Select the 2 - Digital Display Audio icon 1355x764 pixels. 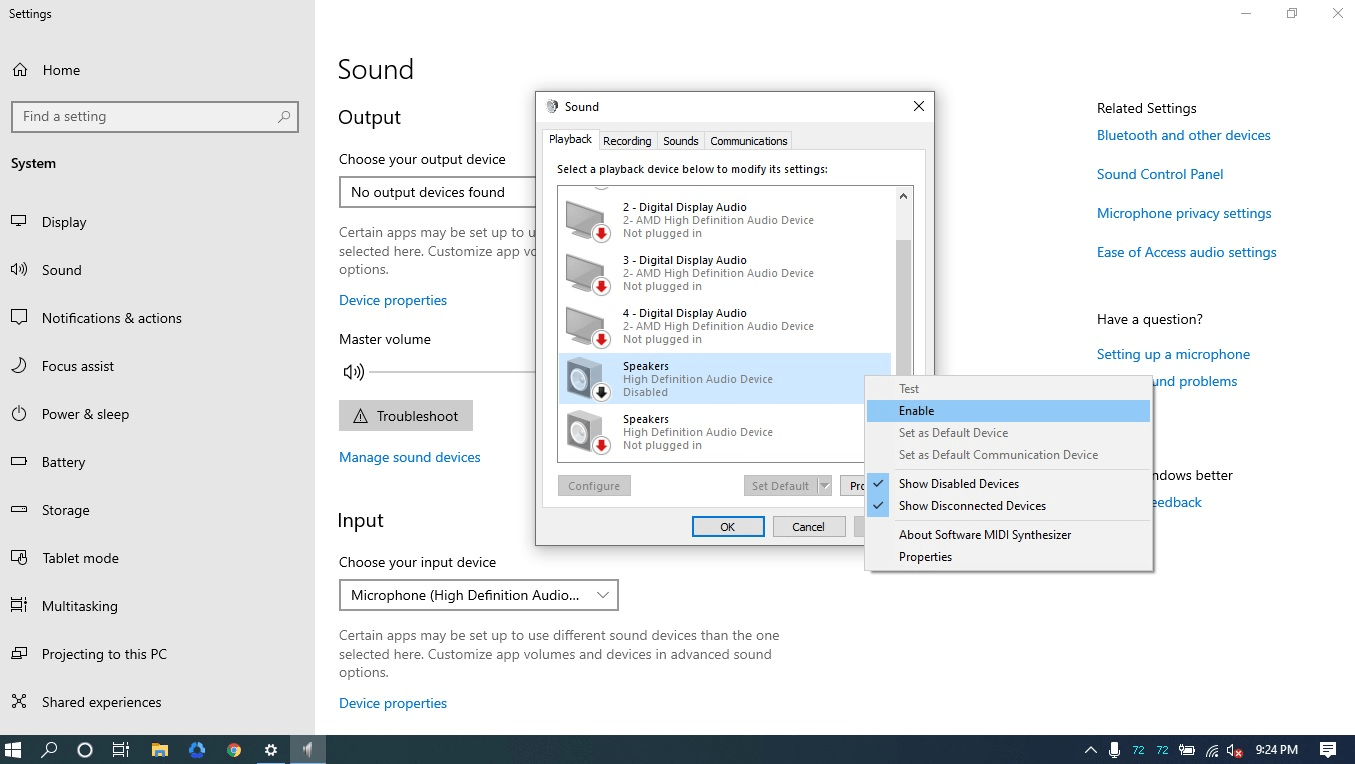click(586, 220)
